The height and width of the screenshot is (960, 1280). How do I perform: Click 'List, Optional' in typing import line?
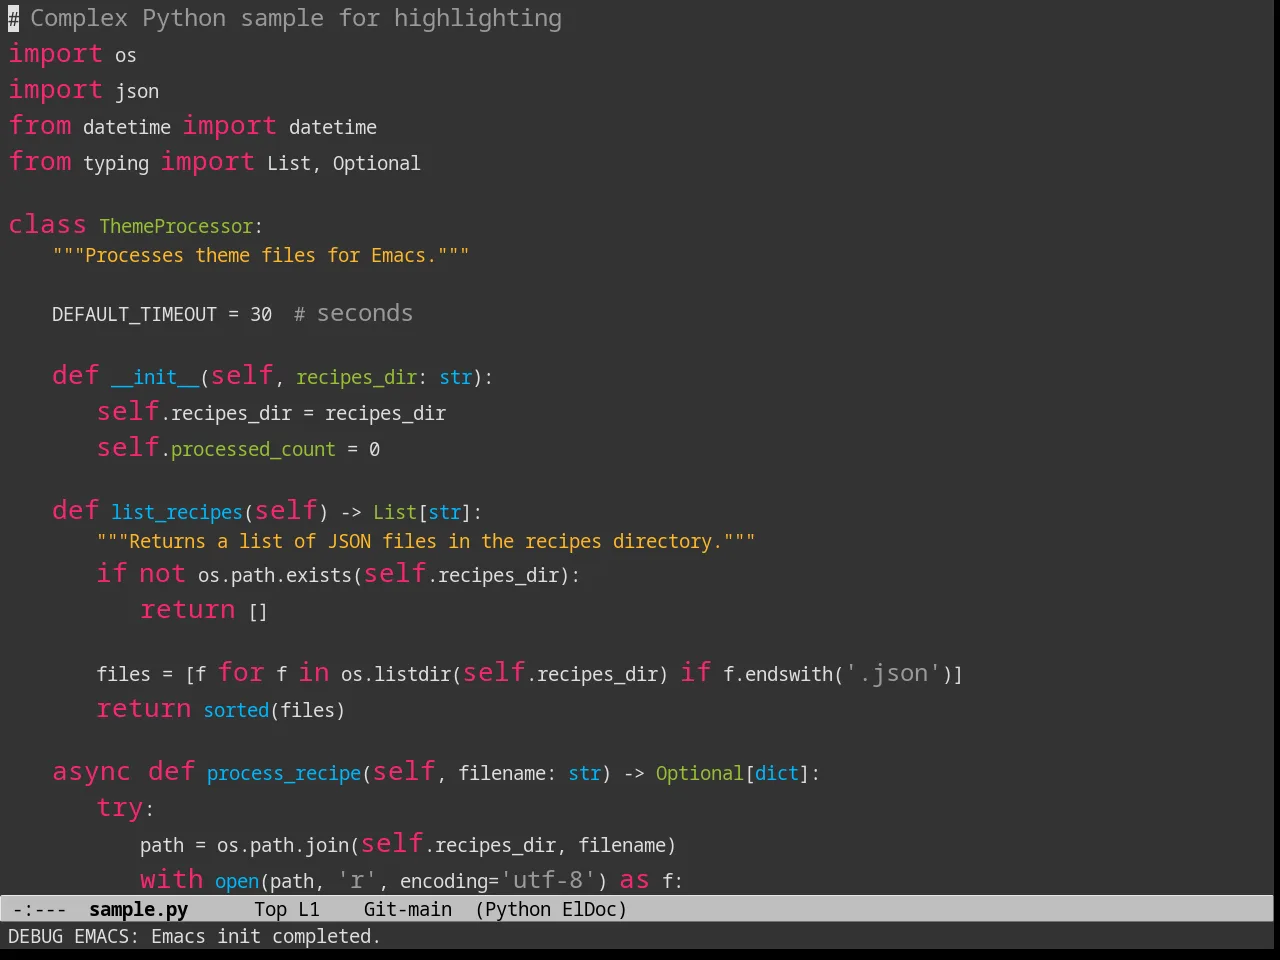pos(343,163)
